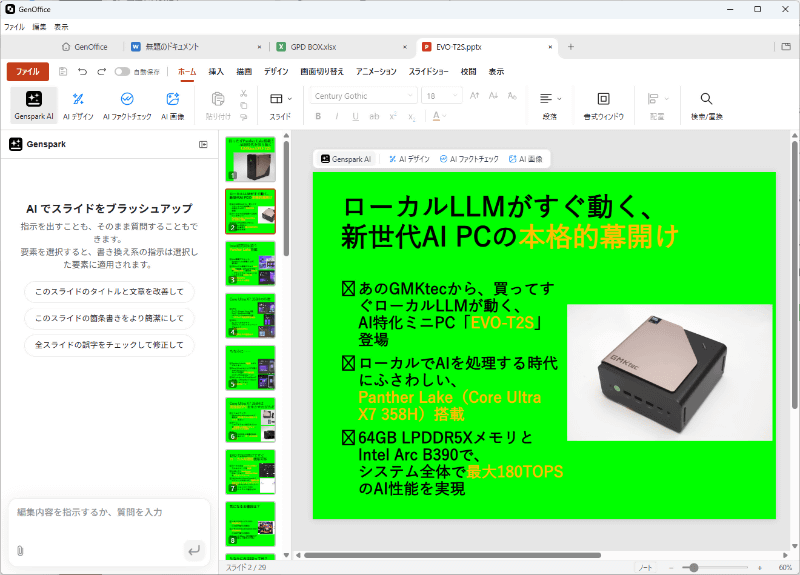The height and width of the screenshot is (575, 800).
Task: Switch to the スライドショー ribbon tab
Action: click(428, 71)
